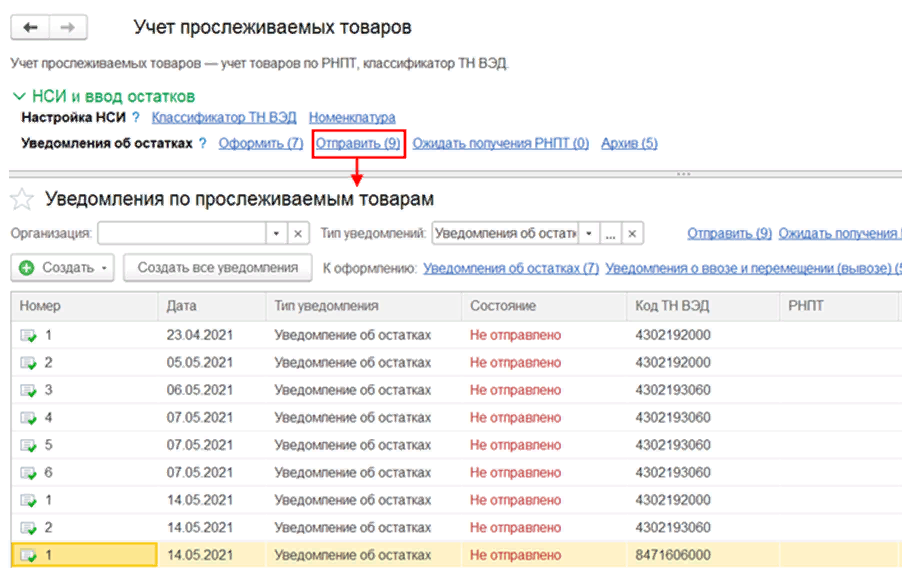
Task: Click document icon of row dated 23.04.2021
Action: 26,335
